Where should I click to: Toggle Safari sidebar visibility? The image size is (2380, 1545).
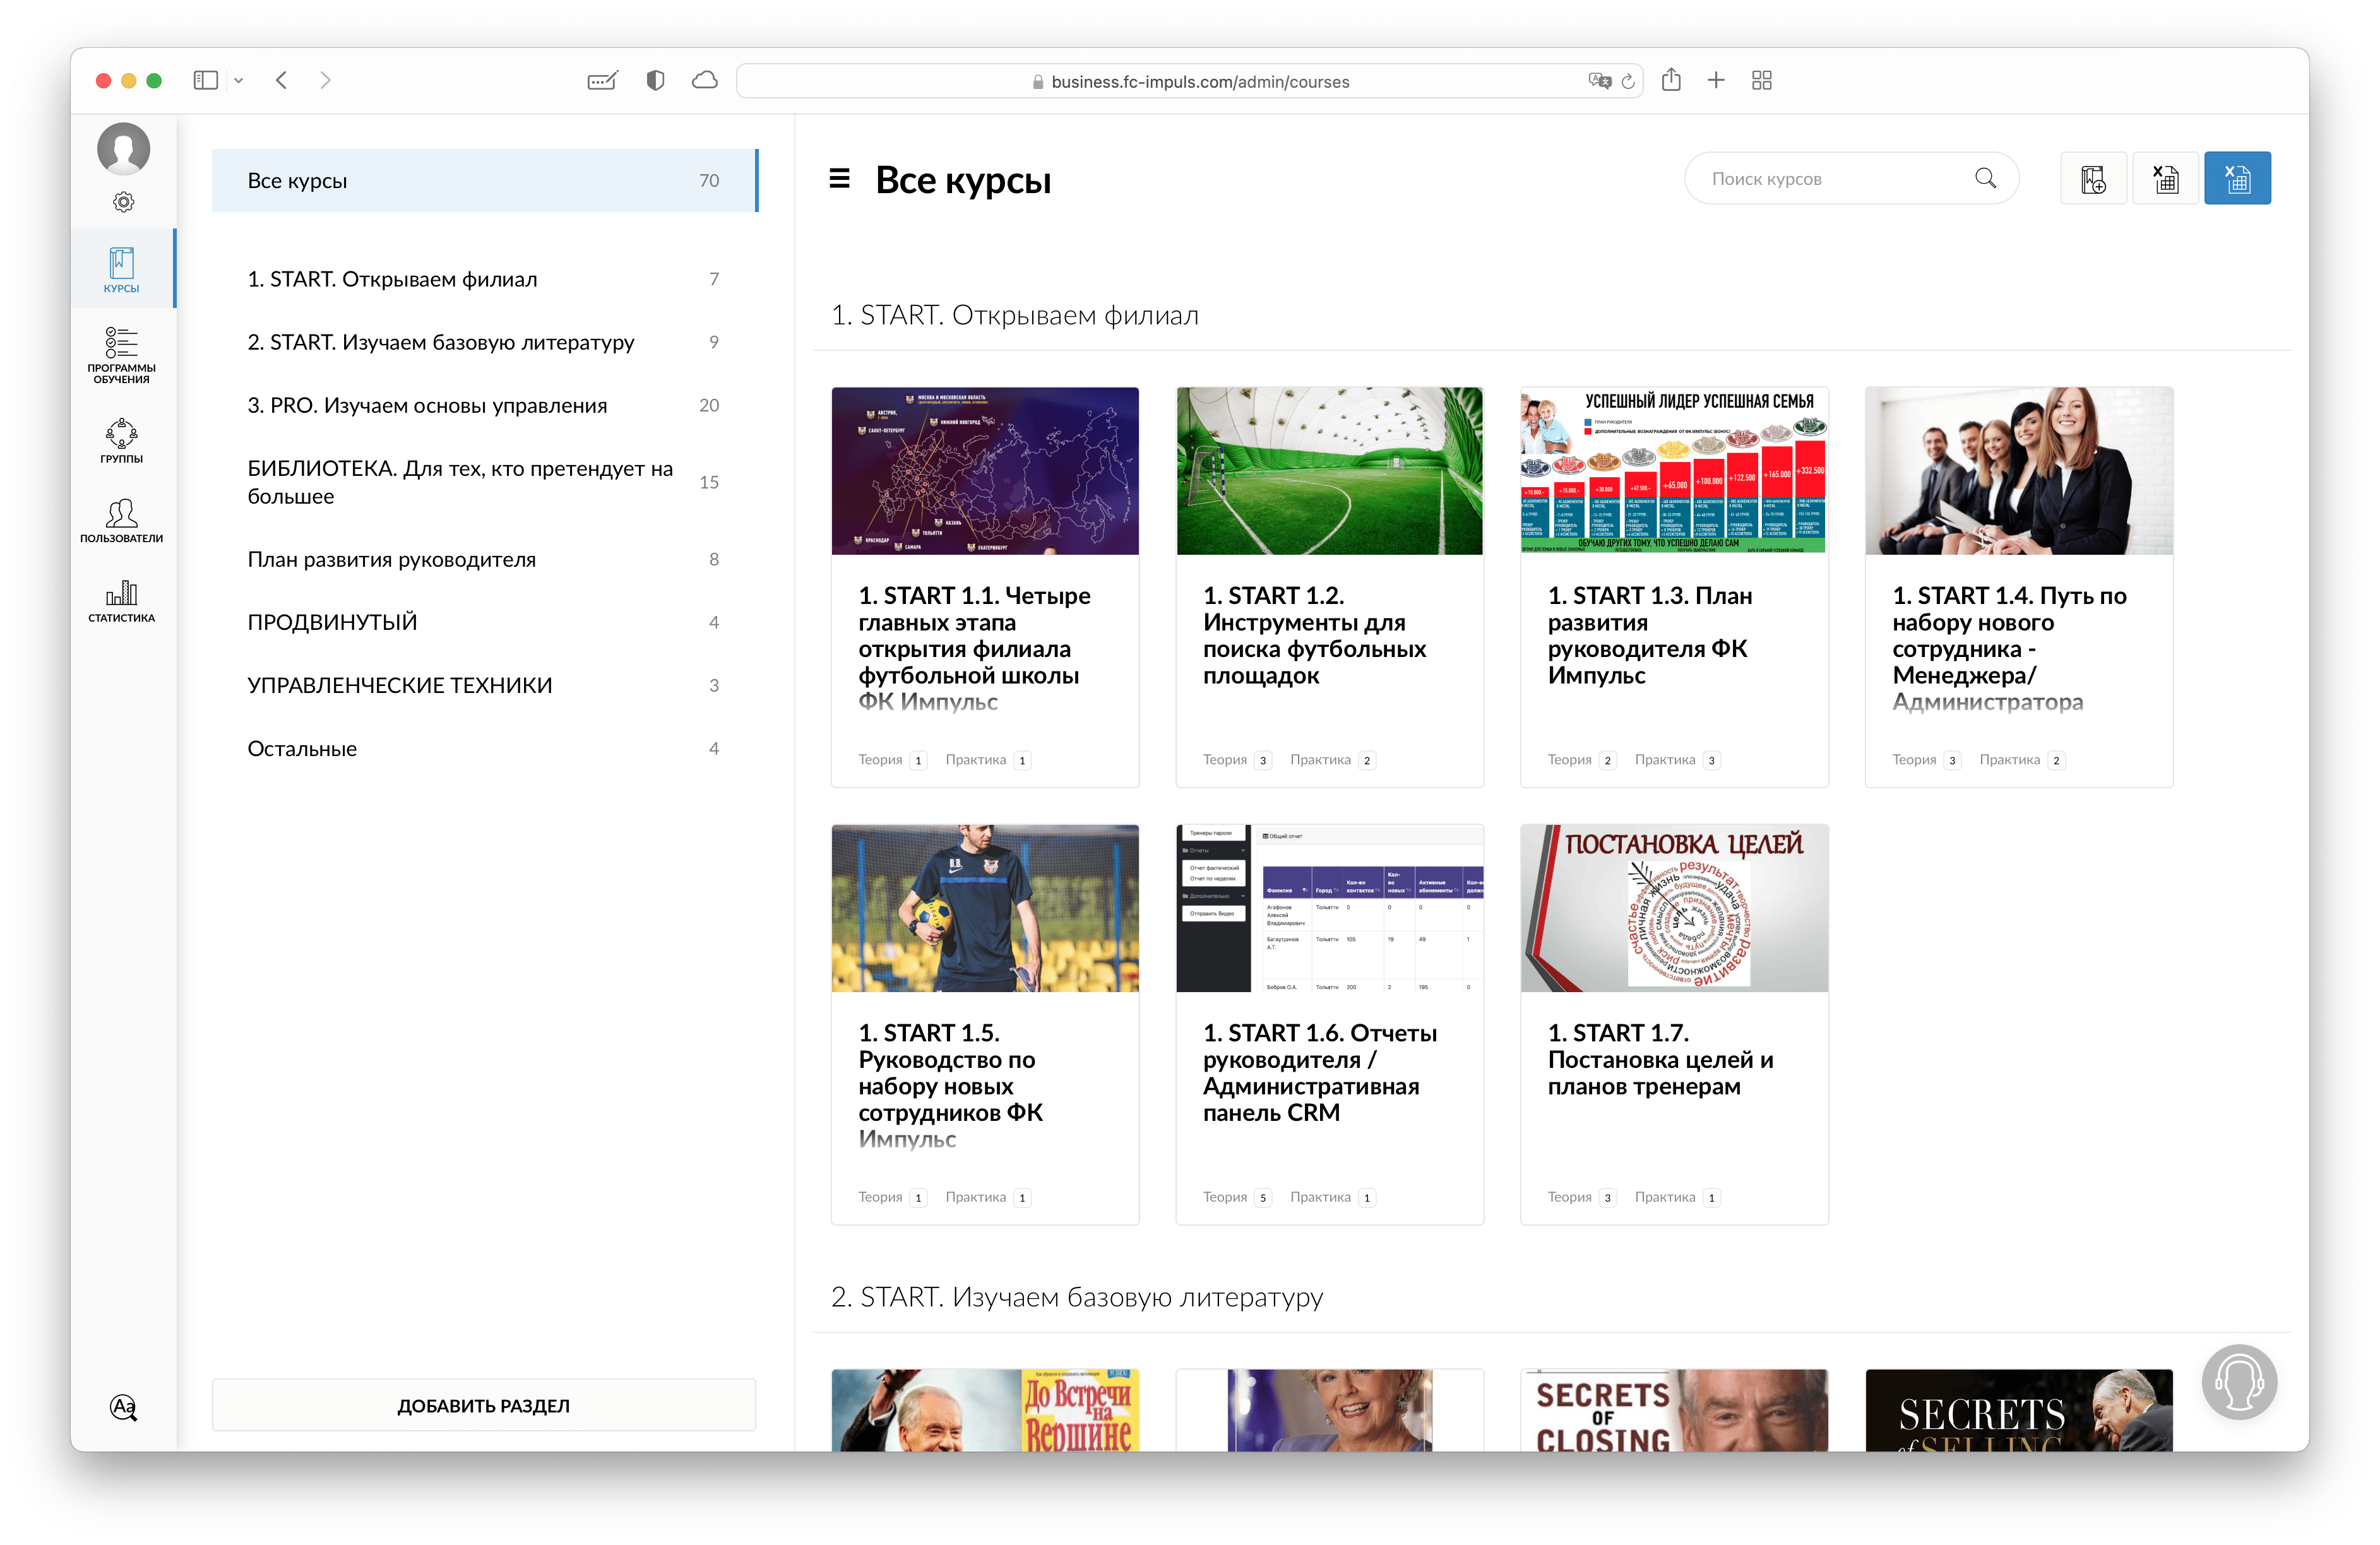(x=206, y=80)
